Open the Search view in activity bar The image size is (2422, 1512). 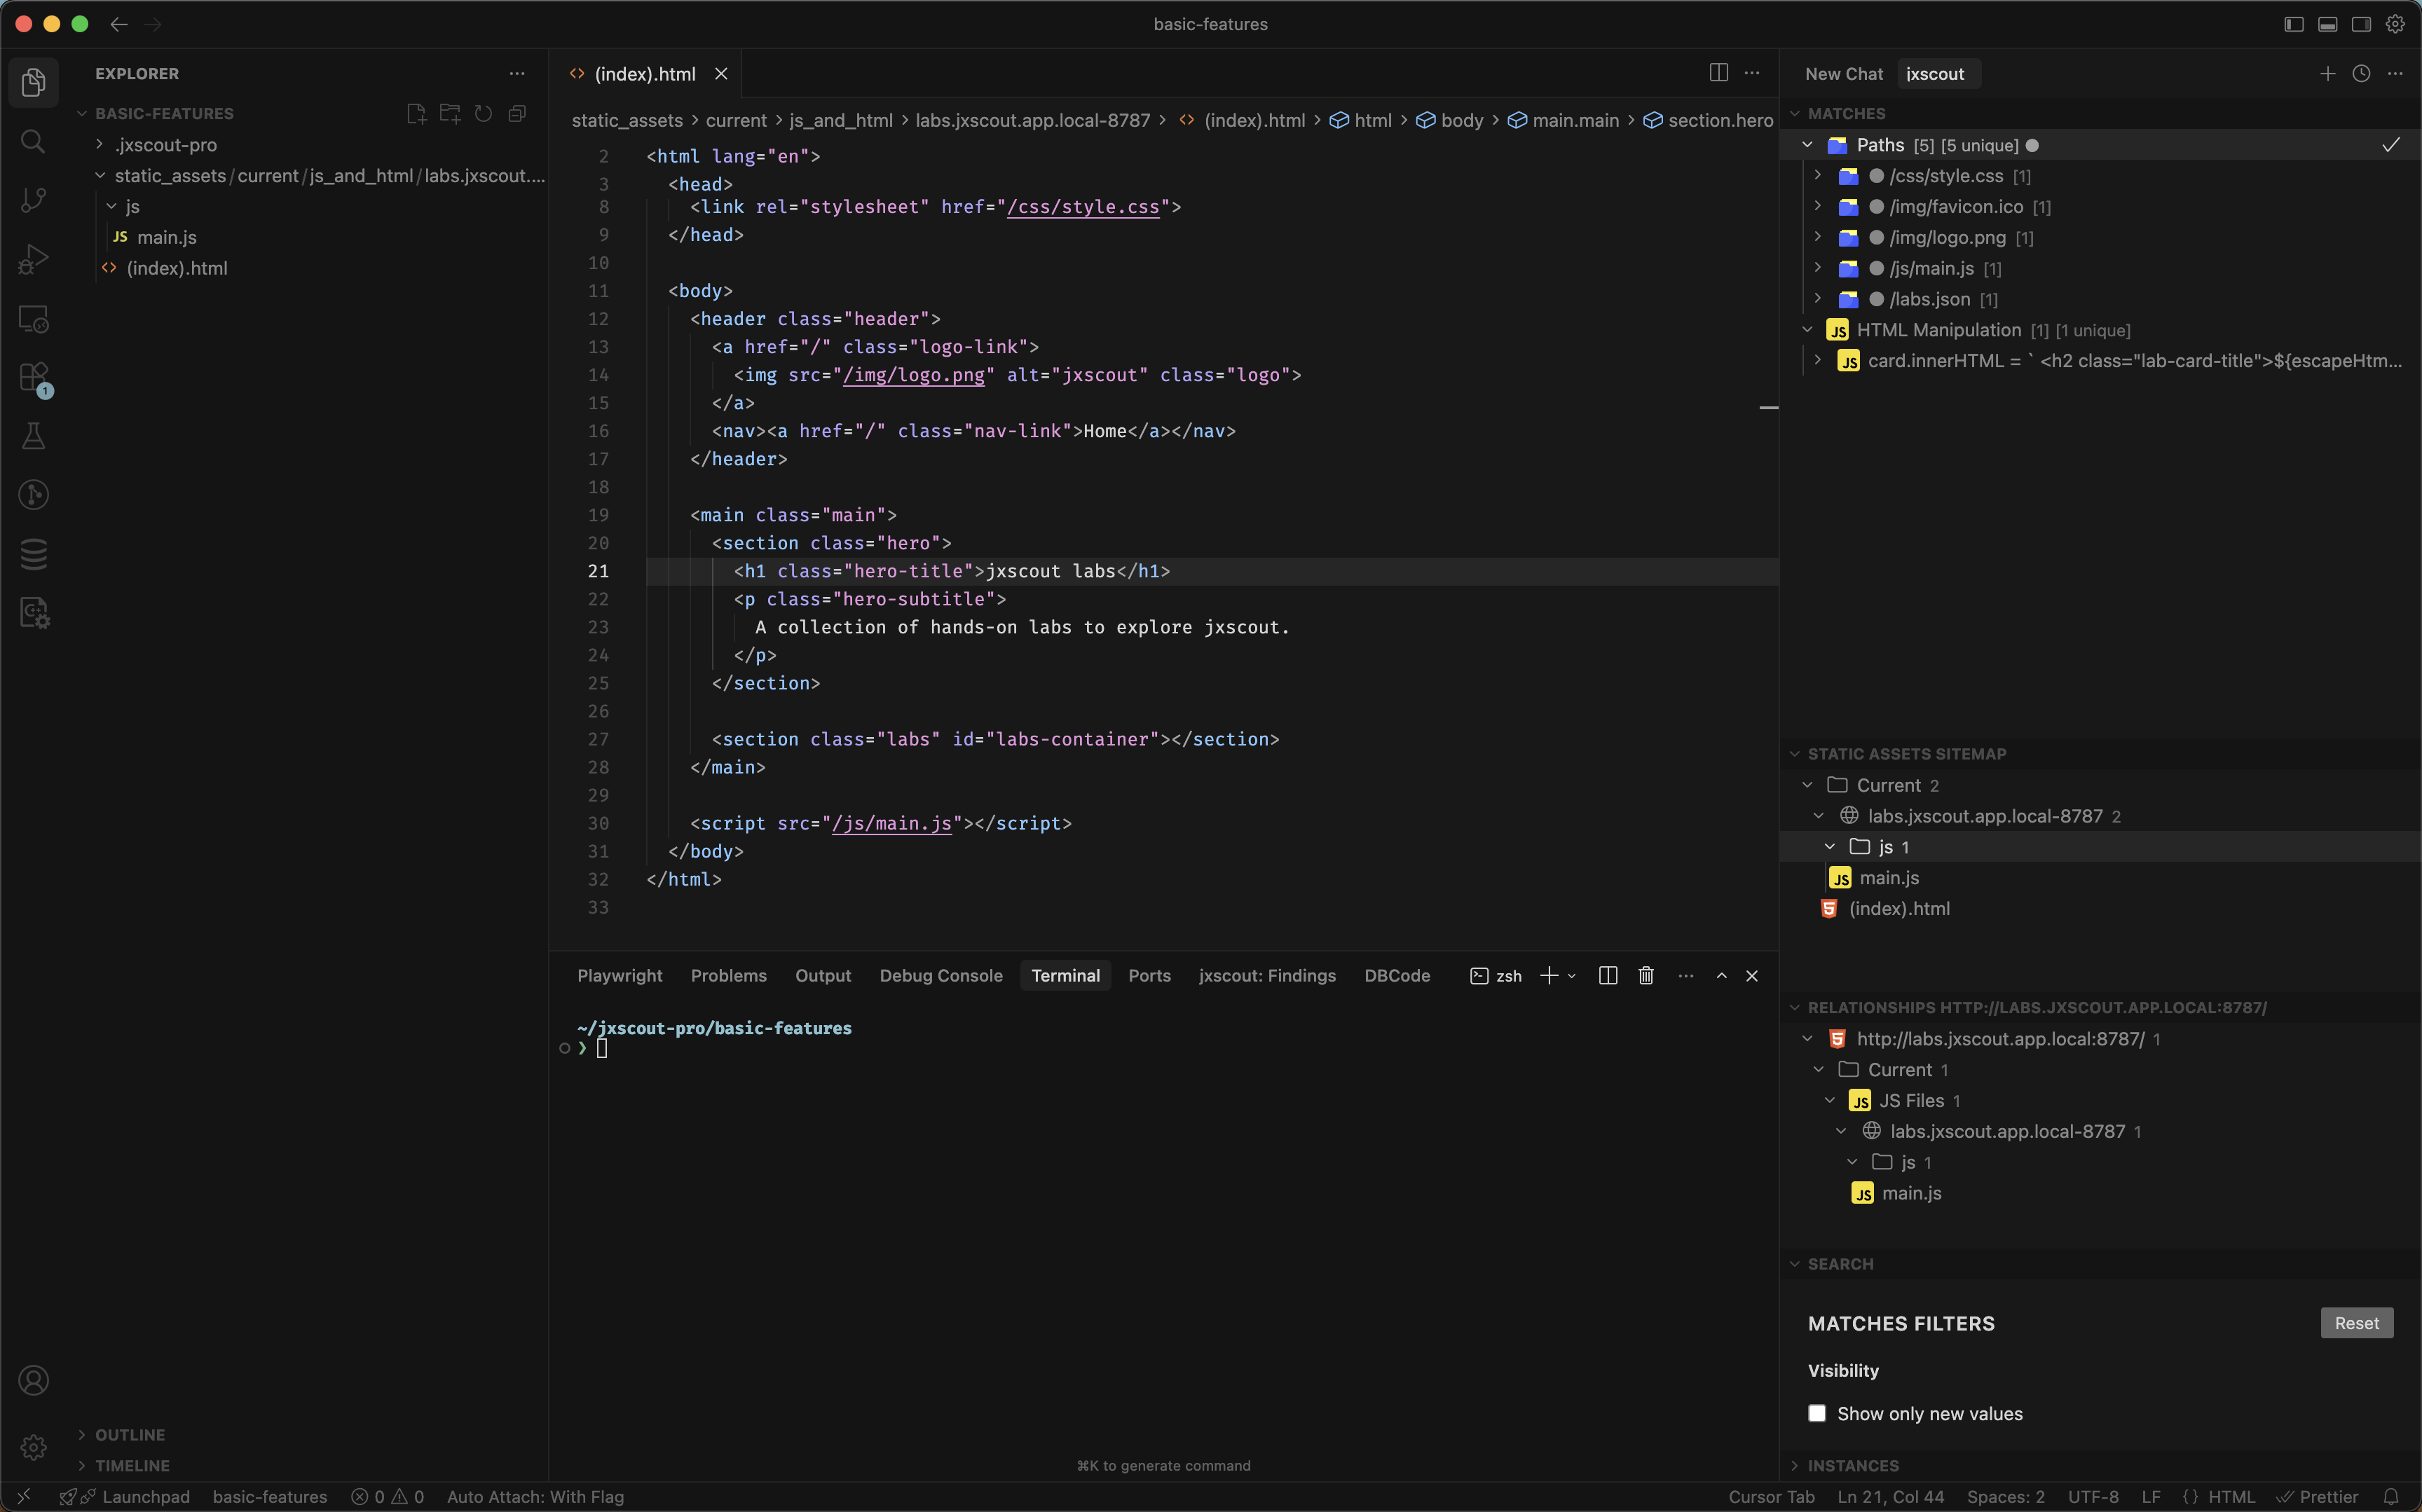33,142
